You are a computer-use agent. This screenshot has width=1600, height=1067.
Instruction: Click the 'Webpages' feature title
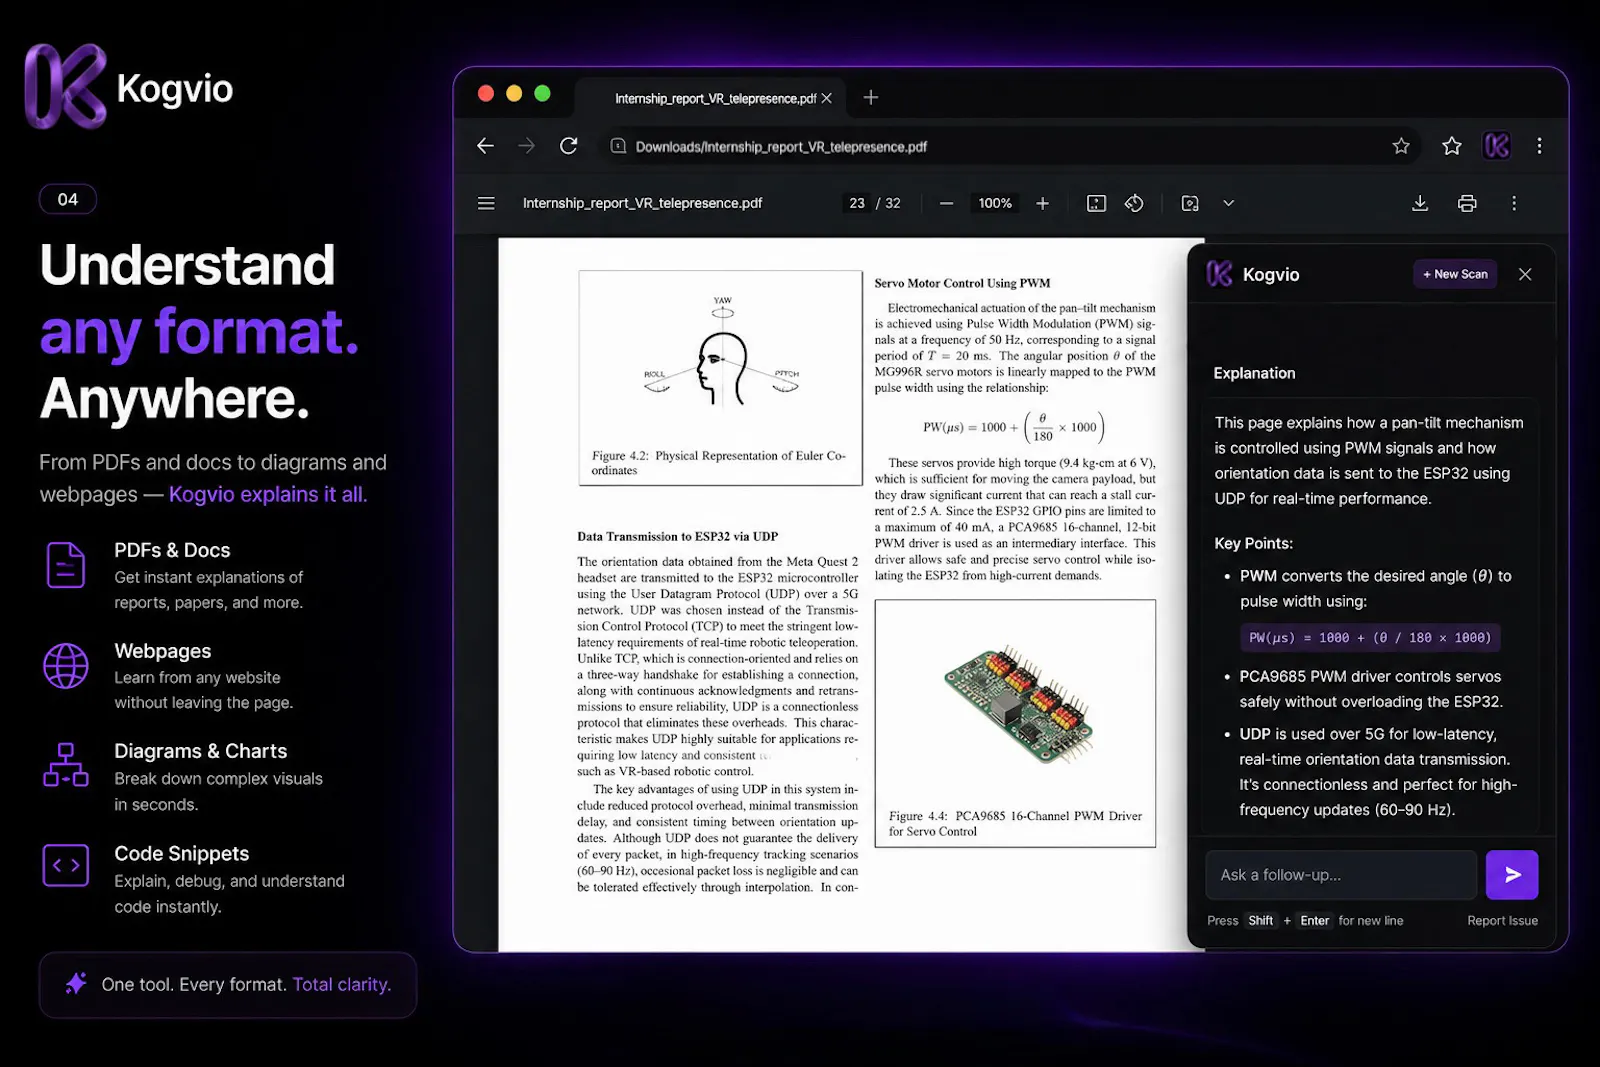[163, 651]
